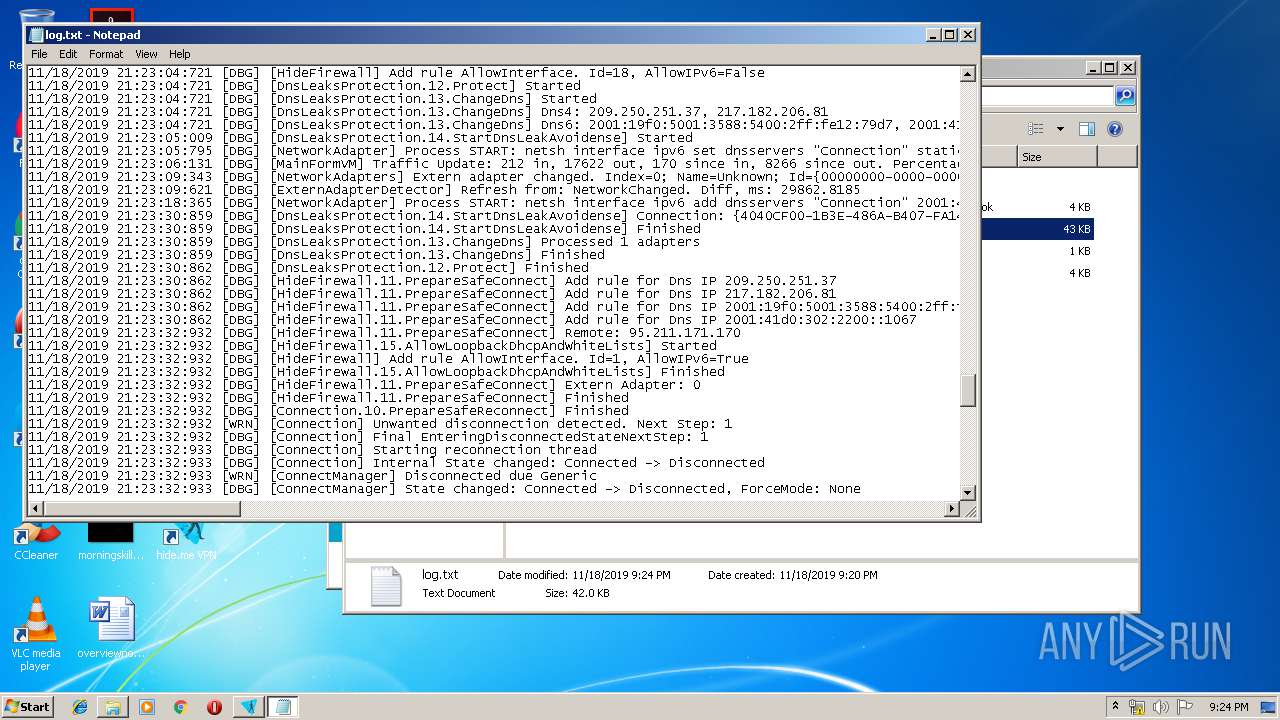Launch Google Chrome from the taskbar
The height and width of the screenshot is (720, 1280).
point(180,707)
